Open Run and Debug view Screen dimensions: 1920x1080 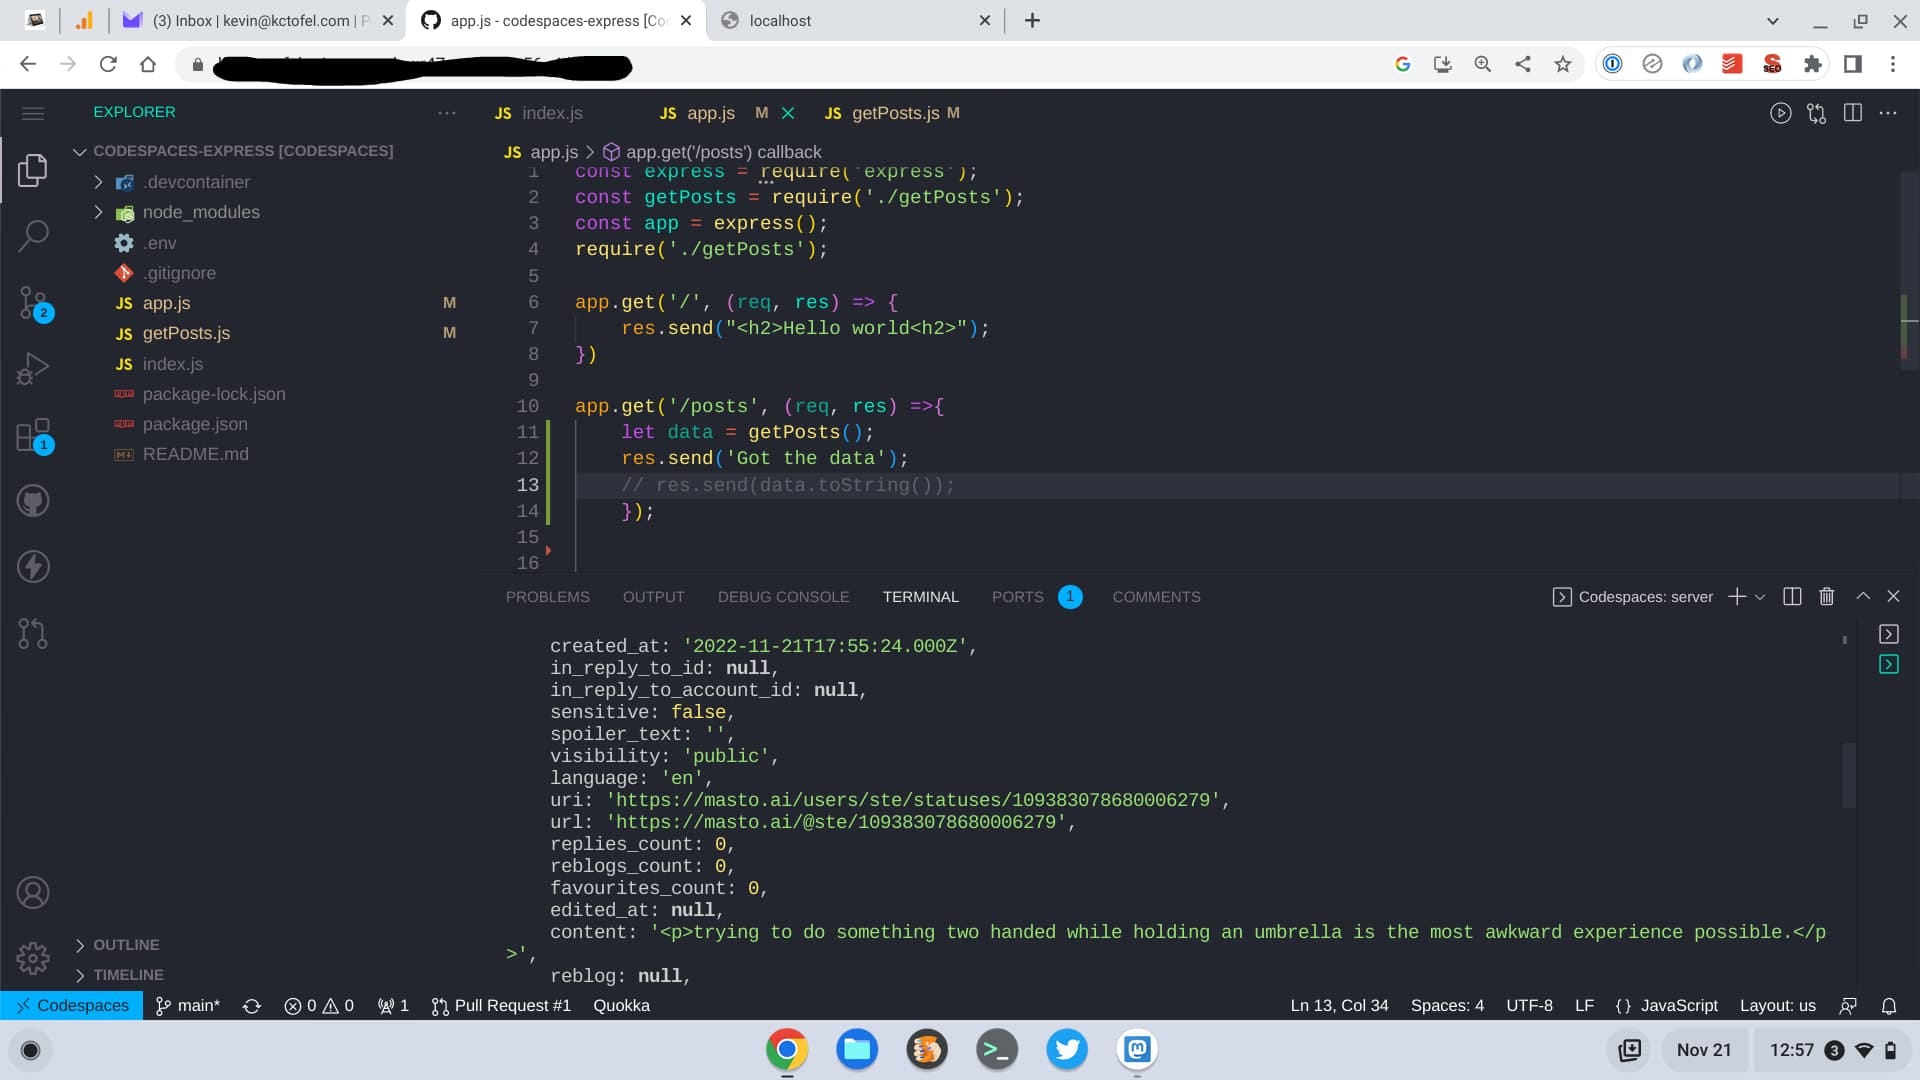click(x=33, y=368)
